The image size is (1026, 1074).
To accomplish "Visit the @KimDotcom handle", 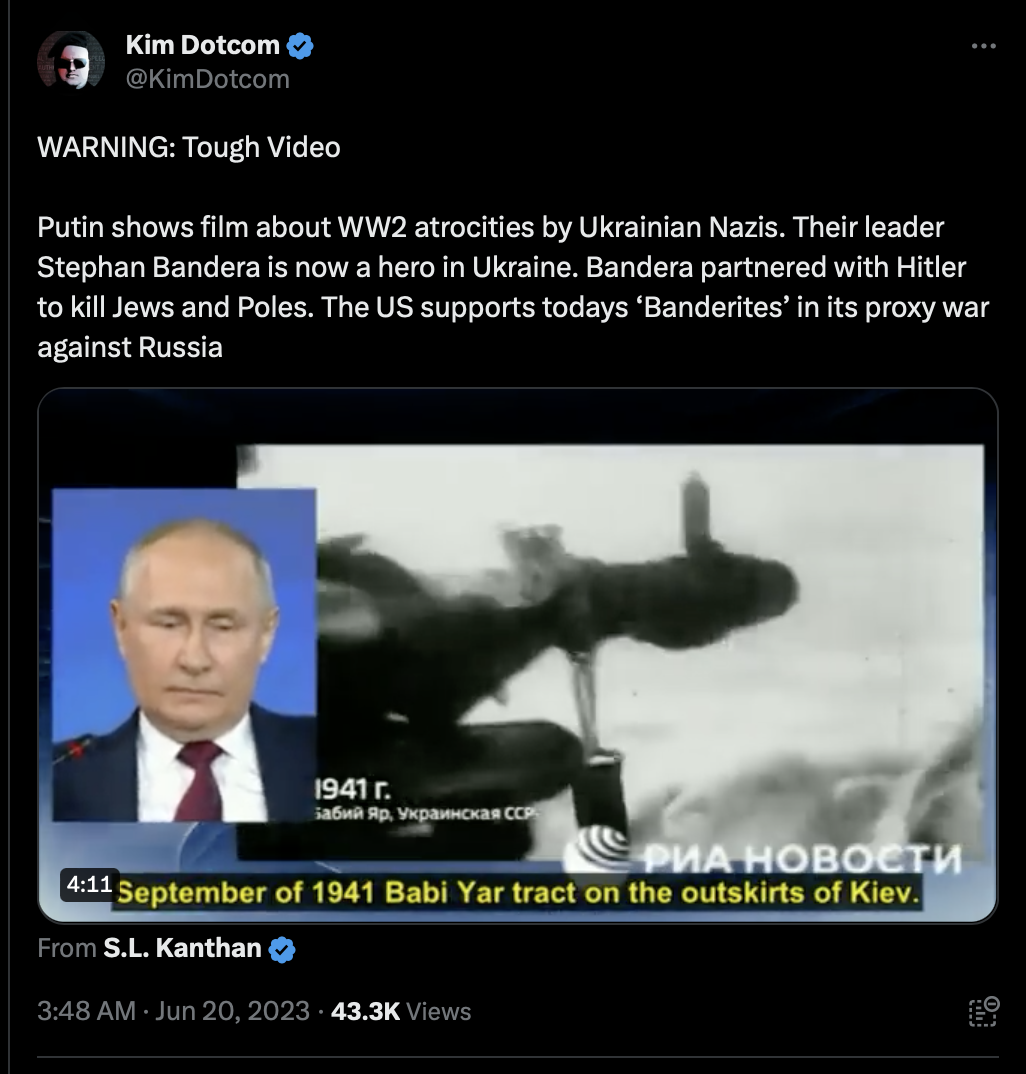I will click(208, 79).
